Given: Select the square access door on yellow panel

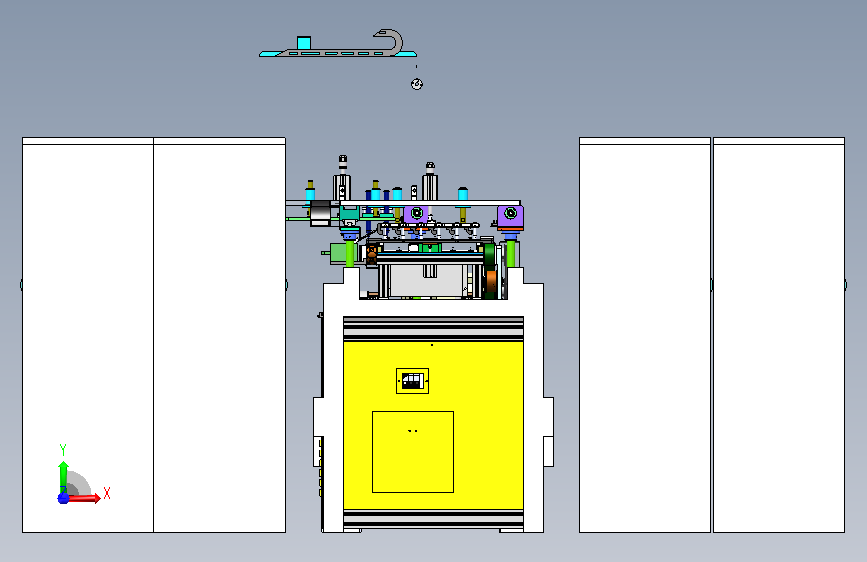Looking at the screenshot, I should click(413, 452).
